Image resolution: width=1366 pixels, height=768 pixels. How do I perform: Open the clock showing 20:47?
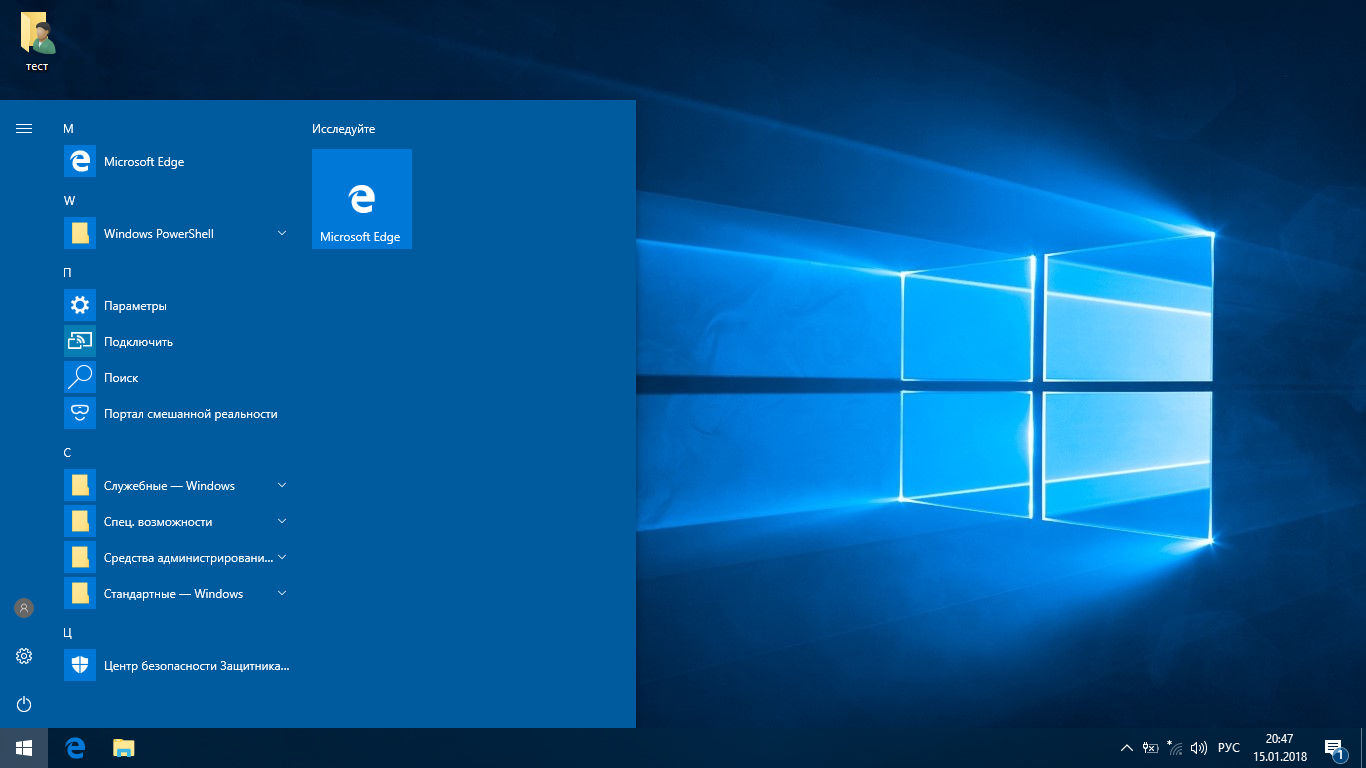pos(1279,748)
